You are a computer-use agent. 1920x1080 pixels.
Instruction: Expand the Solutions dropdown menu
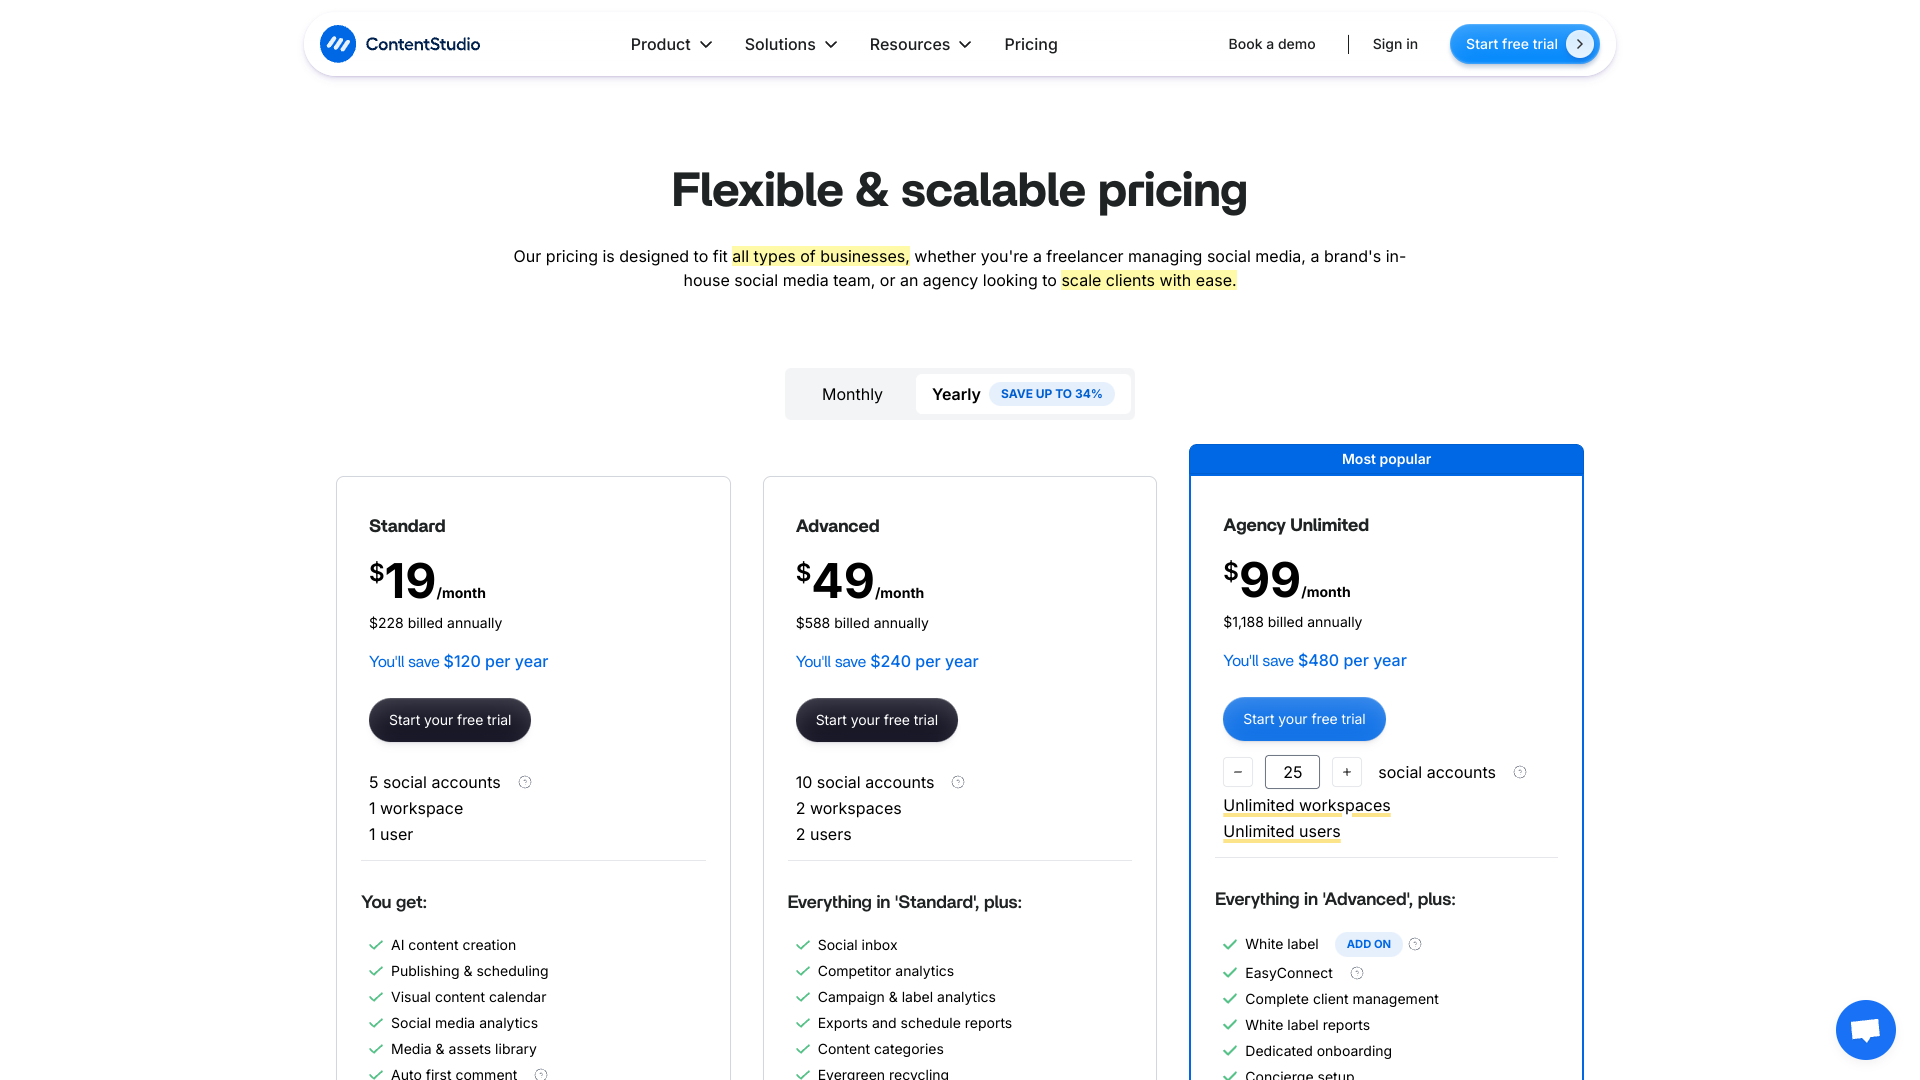click(791, 44)
